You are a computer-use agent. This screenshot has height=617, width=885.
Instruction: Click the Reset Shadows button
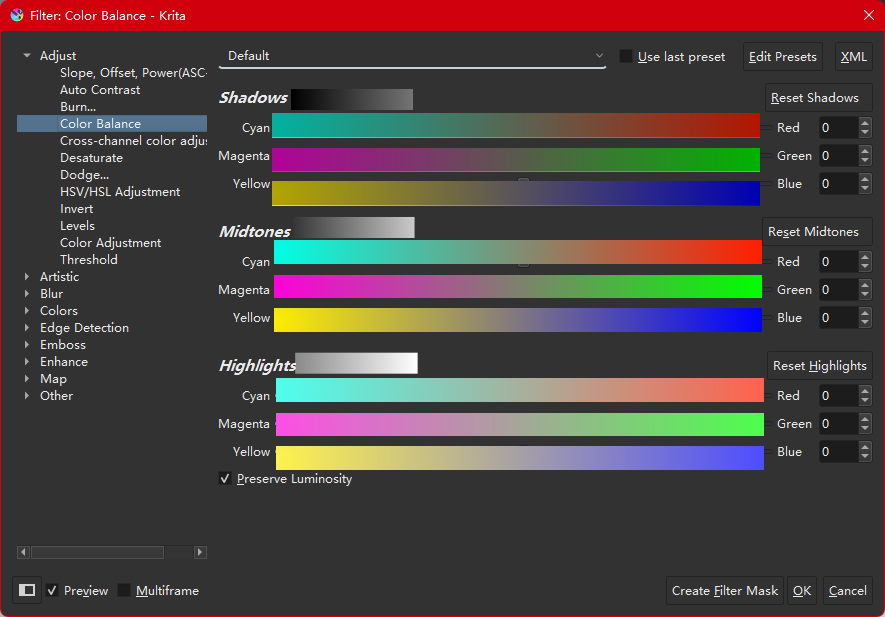pos(815,98)
